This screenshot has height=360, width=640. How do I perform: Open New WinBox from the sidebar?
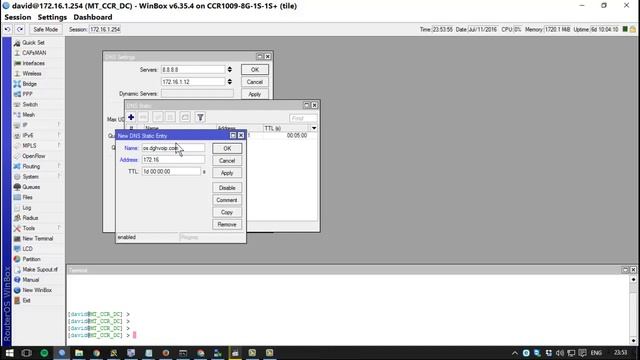click(37, 290)
